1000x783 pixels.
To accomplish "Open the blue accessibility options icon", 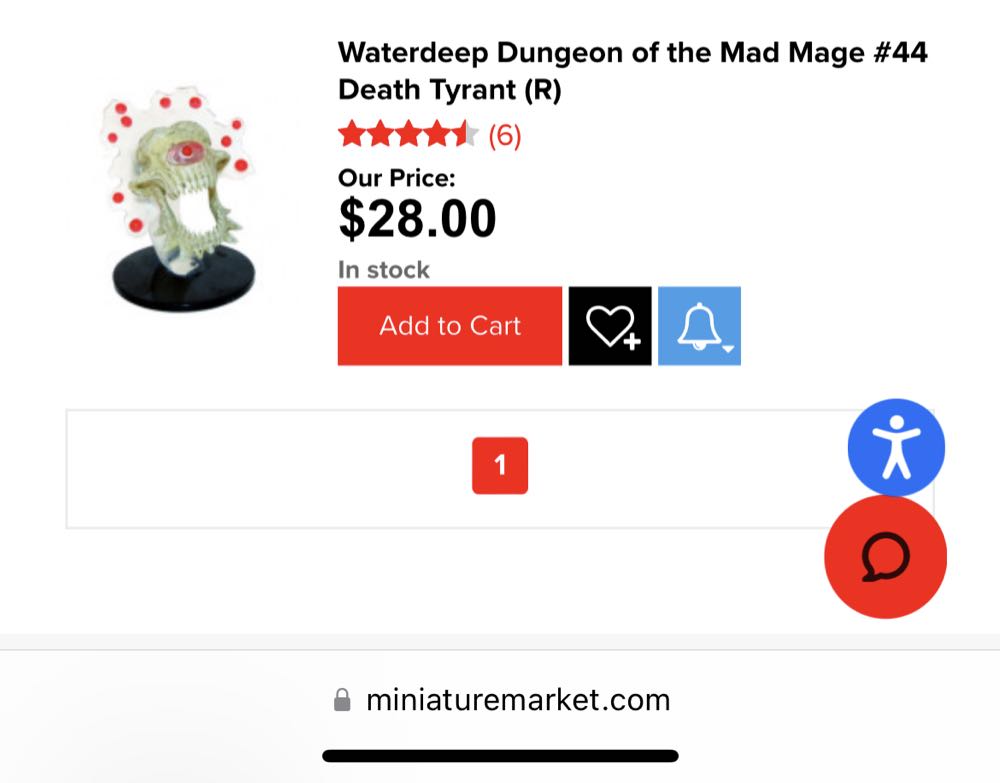I will coord(896,447).
